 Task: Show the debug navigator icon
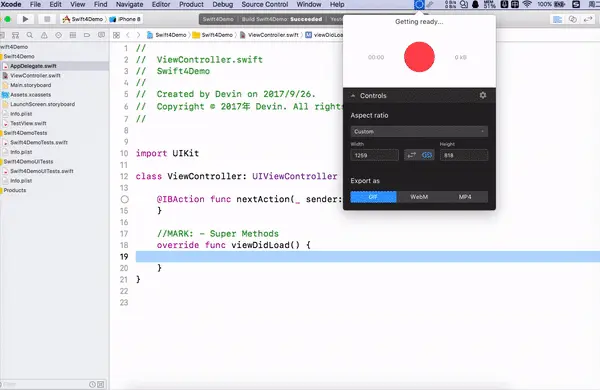(73, 35)
